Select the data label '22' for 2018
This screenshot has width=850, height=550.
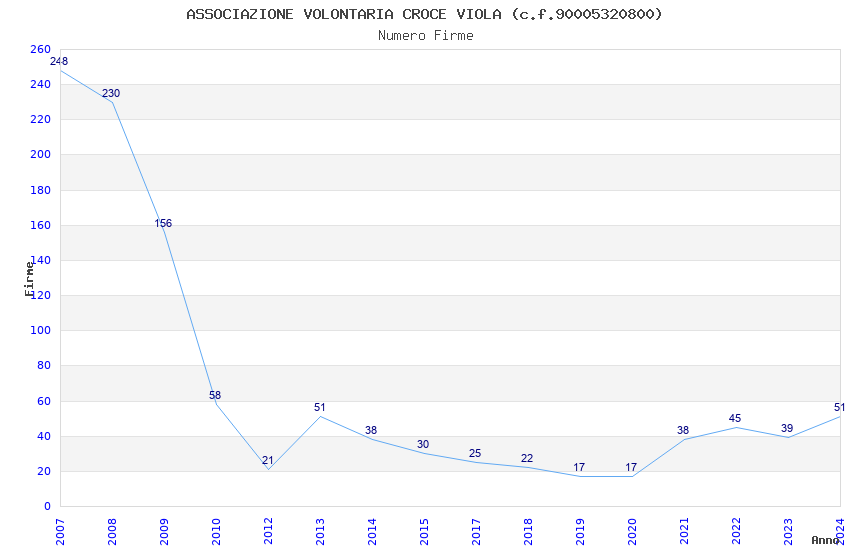coord(527,458)
